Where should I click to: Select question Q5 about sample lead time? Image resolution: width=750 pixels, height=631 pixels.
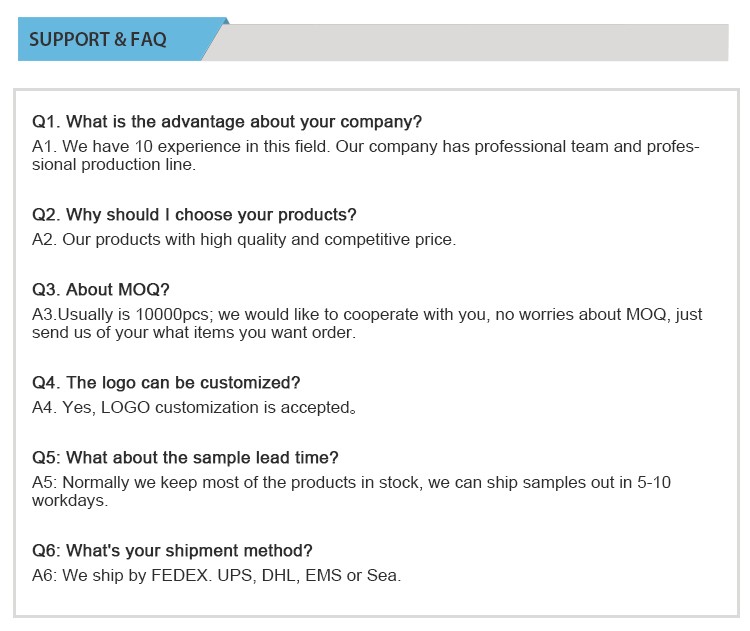[185, 458]
